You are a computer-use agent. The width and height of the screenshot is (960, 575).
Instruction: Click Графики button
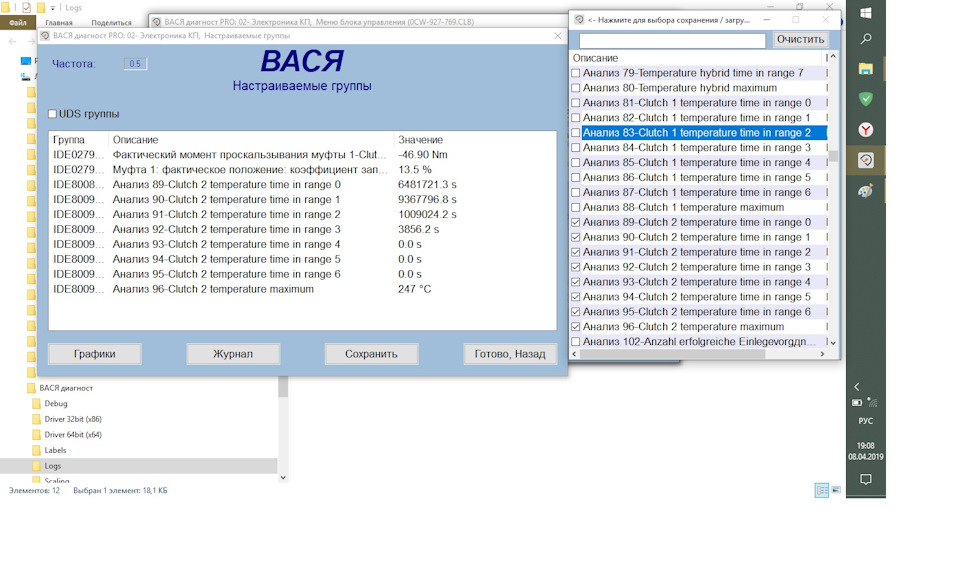click(95, 354)
